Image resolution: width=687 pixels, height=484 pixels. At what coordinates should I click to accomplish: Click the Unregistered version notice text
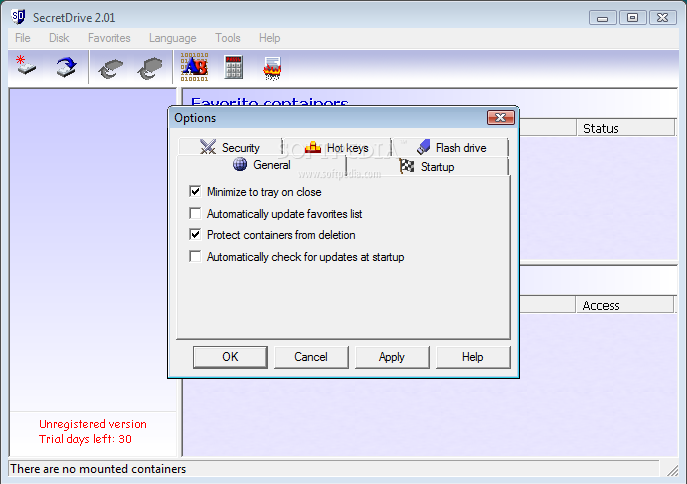click(93, 424)
